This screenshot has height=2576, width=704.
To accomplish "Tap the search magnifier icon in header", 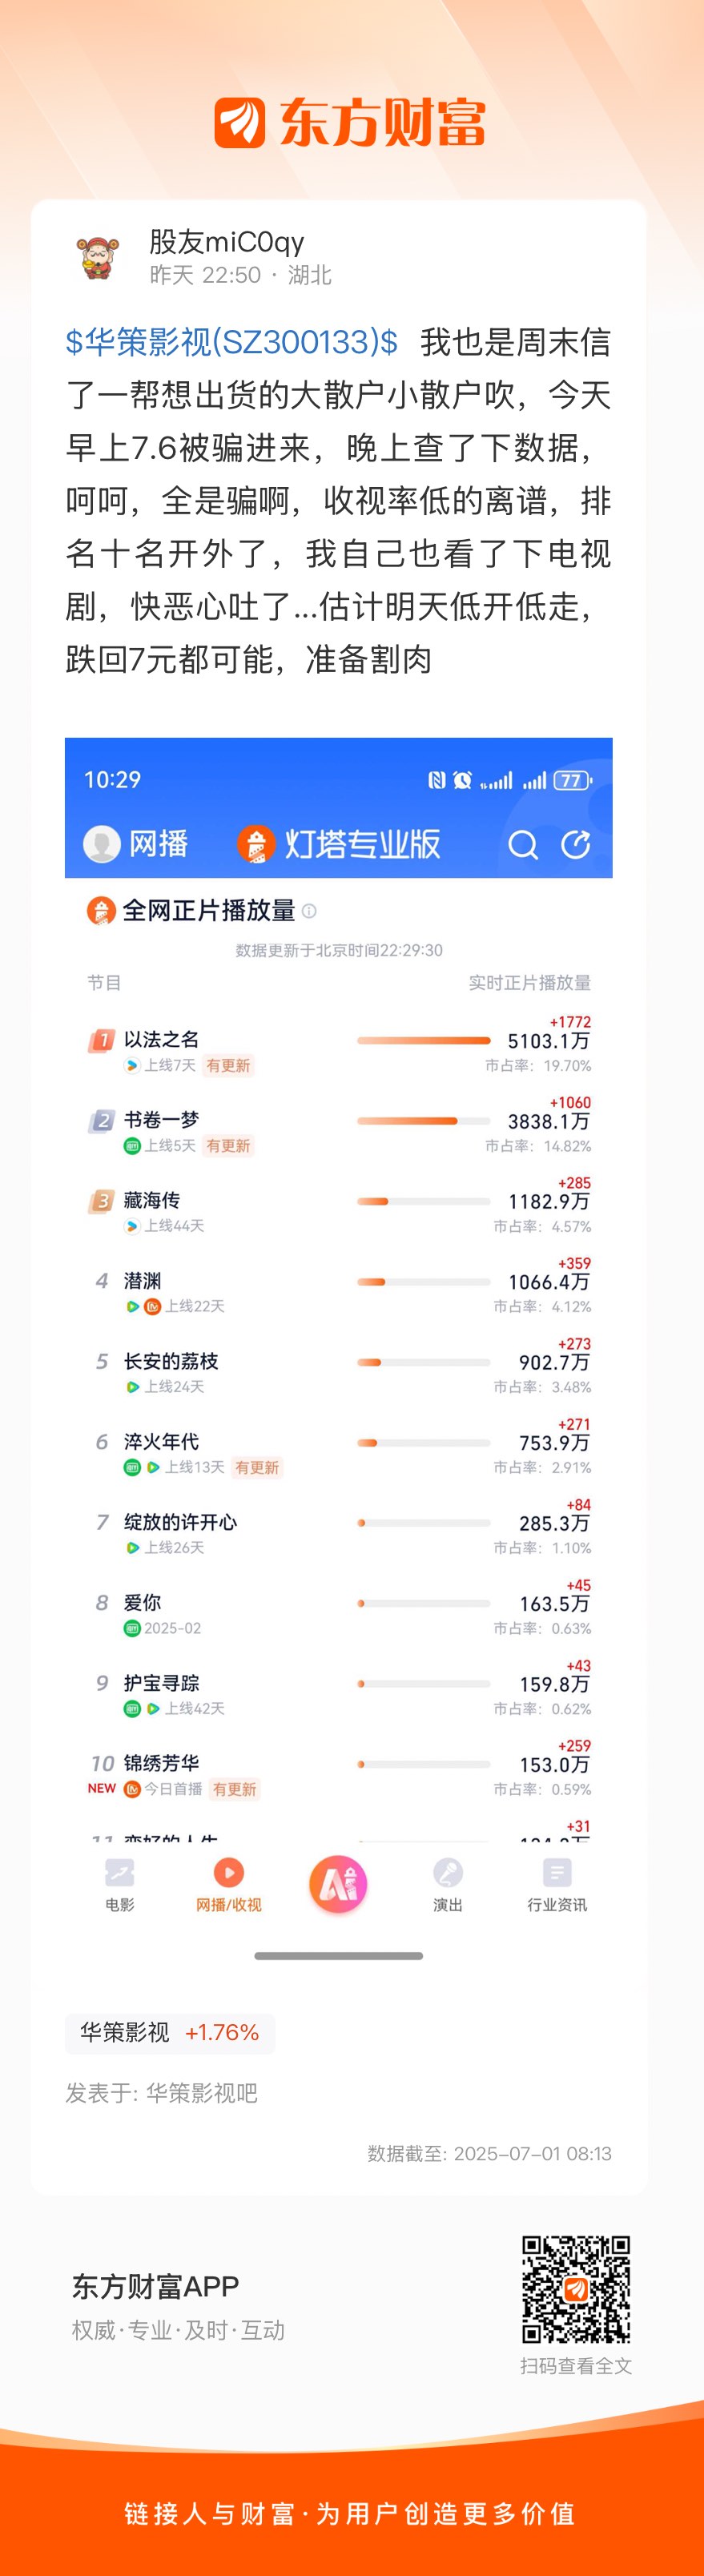I will click(523, 845).
